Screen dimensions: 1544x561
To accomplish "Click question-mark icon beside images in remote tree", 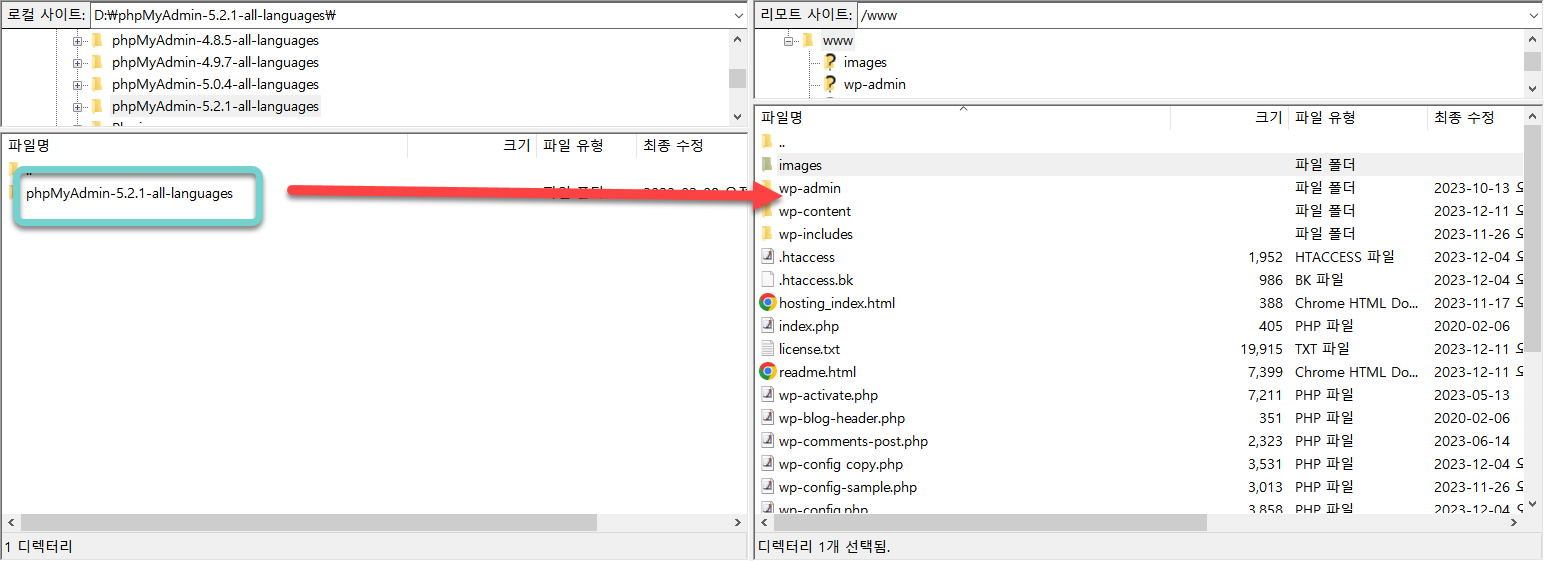I will pyautogui.click(x=829, y=62).
